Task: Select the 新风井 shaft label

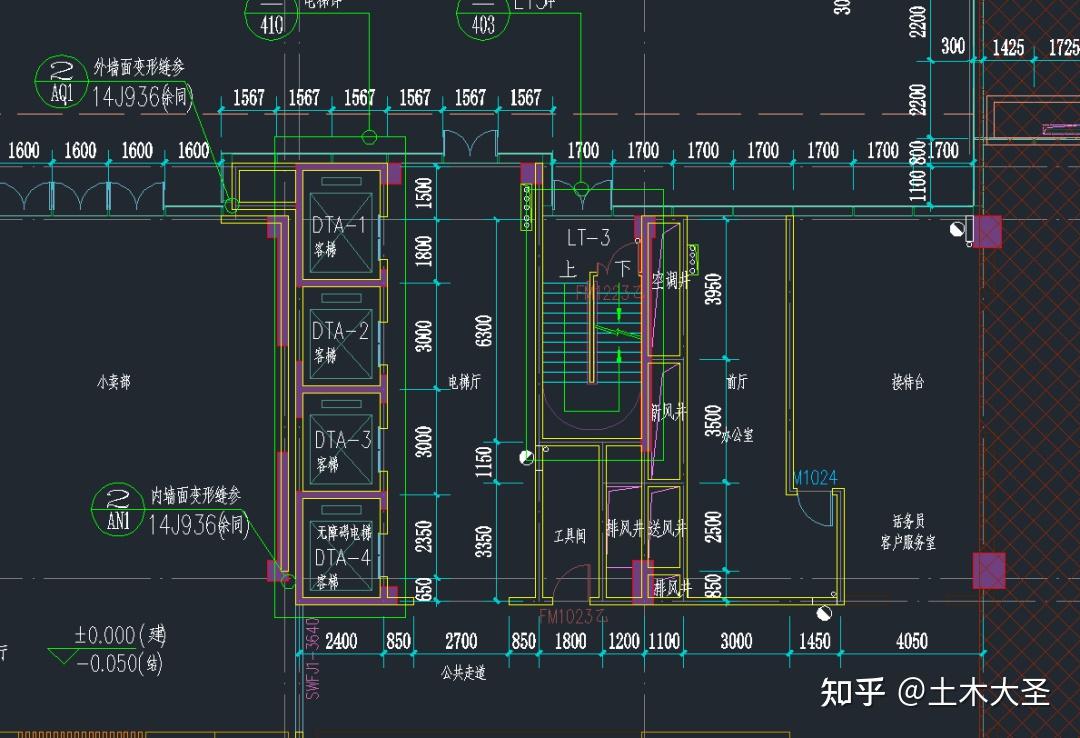Action: 668,412
